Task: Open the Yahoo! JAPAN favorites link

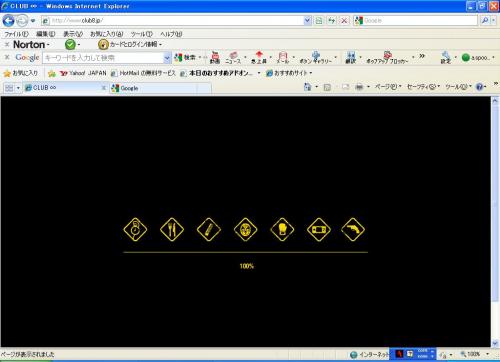Action: [83, 73]
